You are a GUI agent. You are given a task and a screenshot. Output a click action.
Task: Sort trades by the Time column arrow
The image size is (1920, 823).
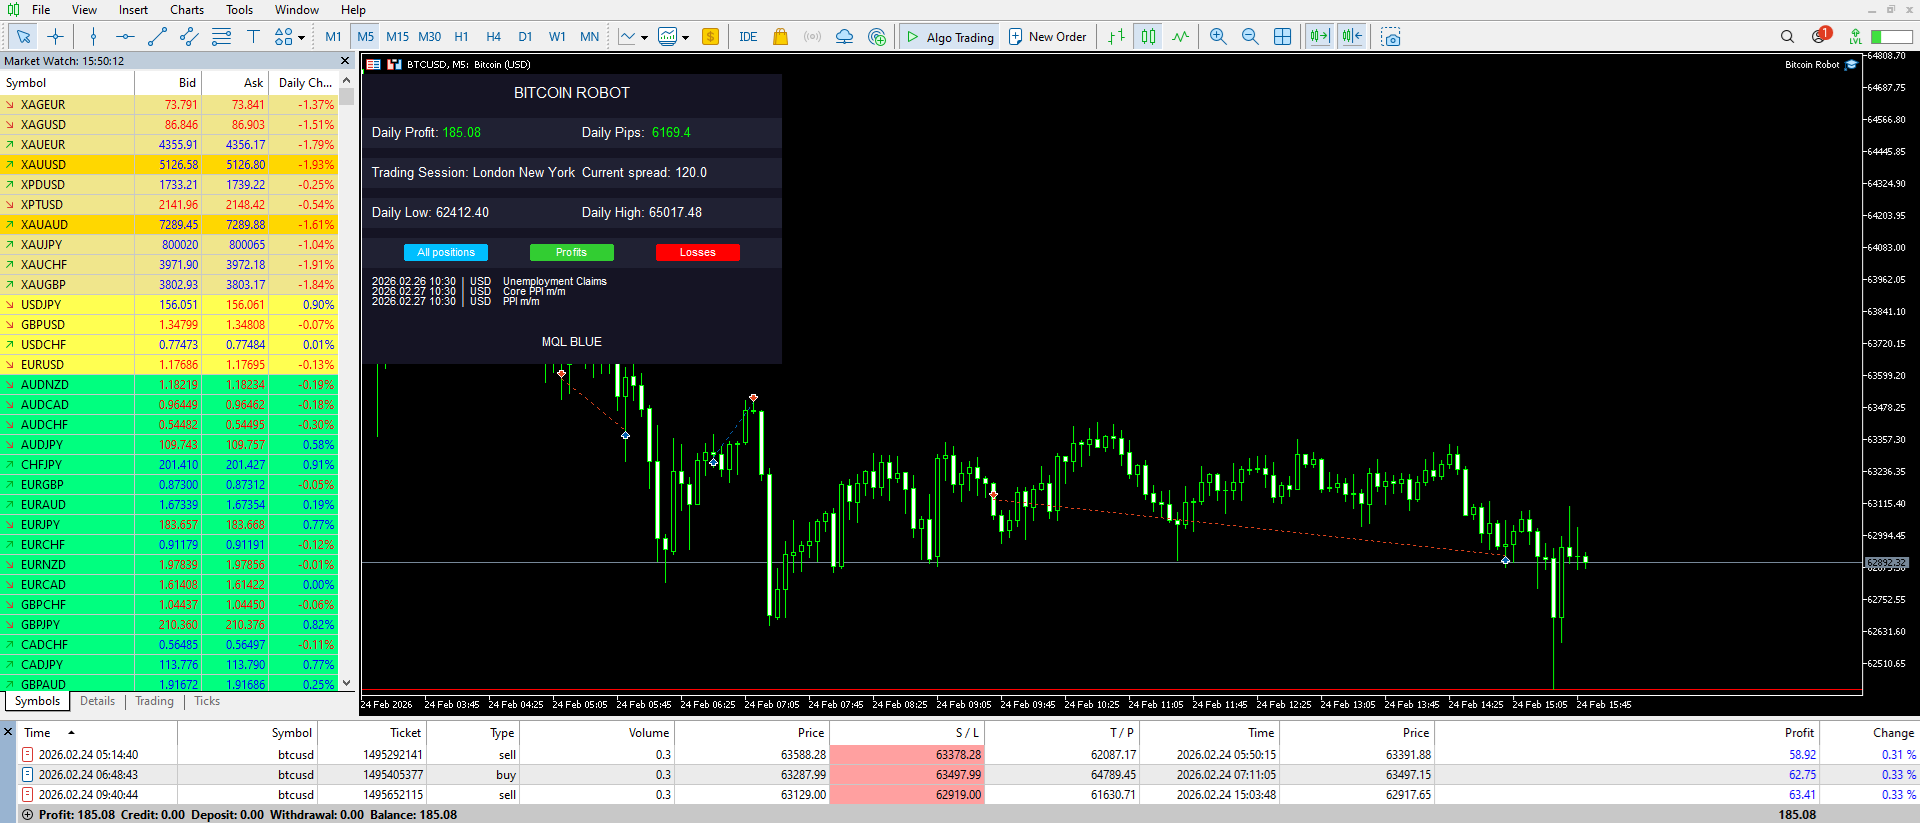point(71,733)
